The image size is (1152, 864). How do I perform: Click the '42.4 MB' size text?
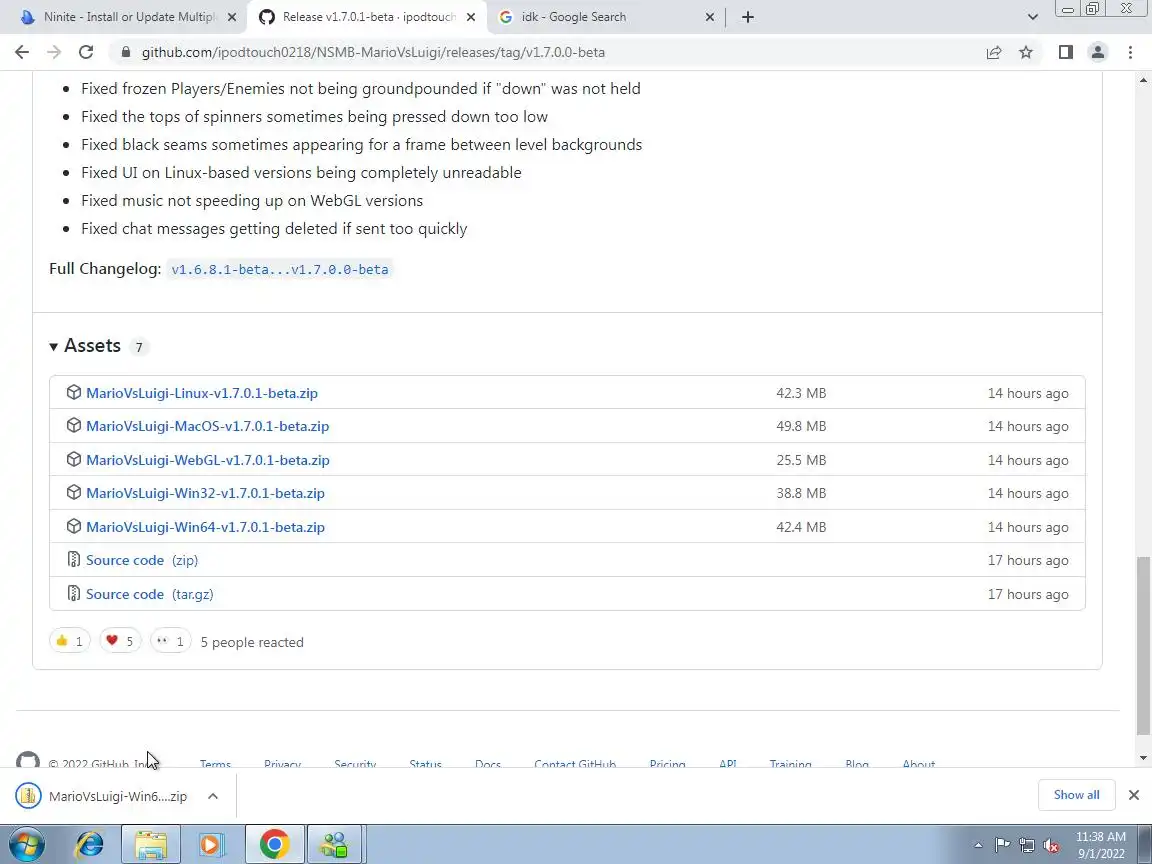click(801, 527)
